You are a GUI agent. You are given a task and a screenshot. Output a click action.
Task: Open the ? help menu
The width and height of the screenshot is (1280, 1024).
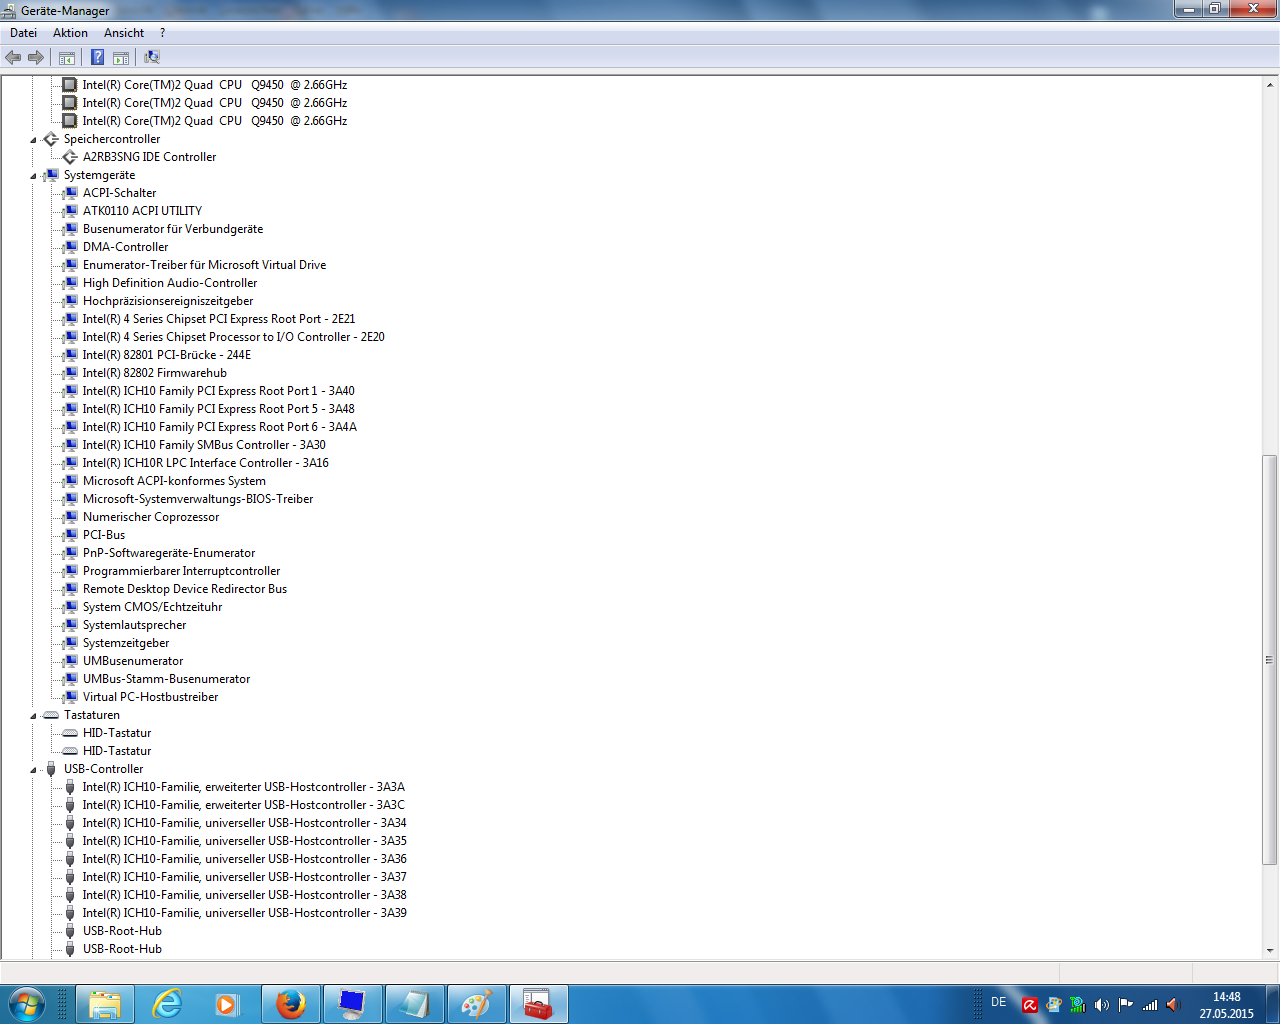162,33
